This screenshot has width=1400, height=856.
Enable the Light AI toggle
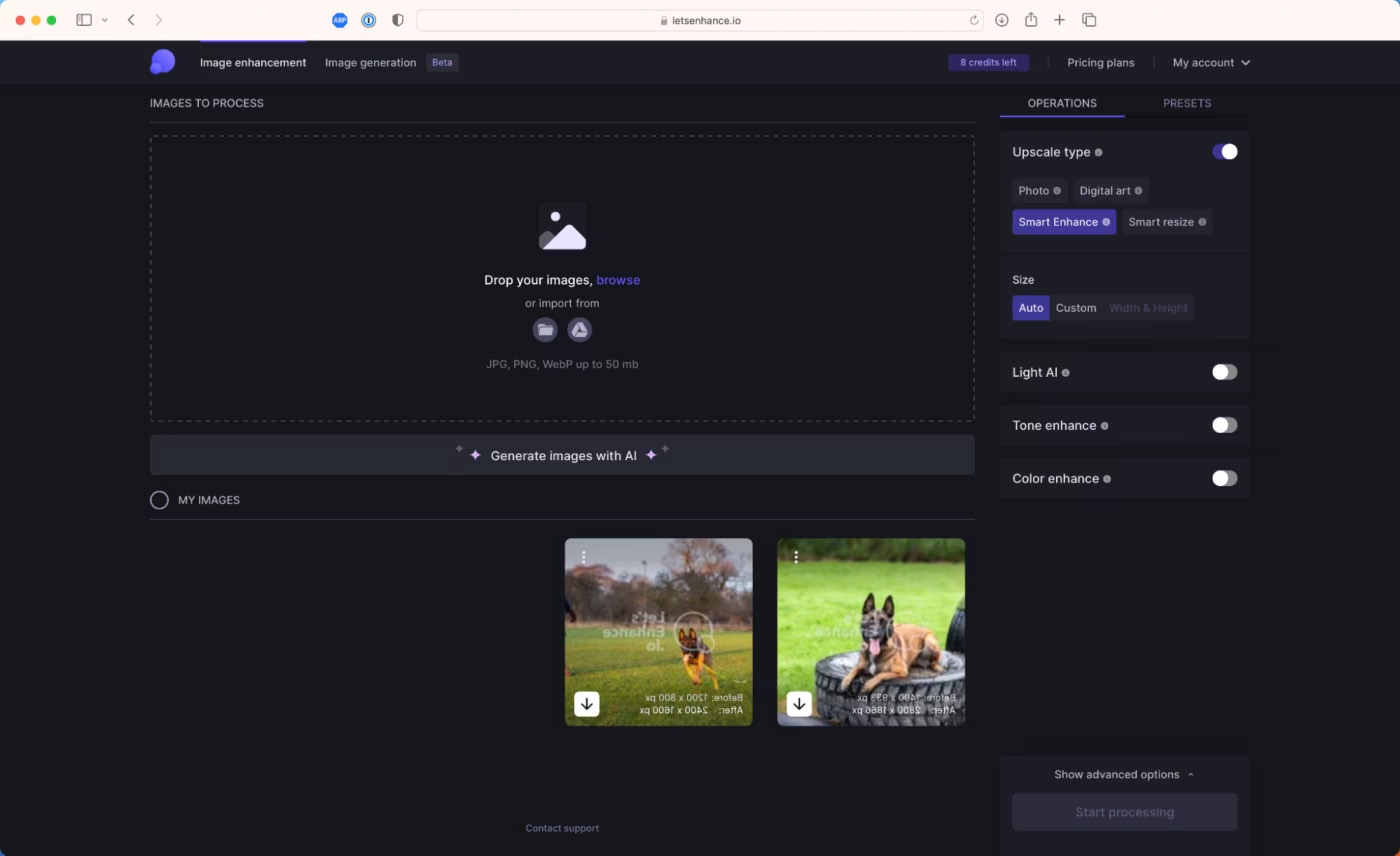tap(1224, 372)
